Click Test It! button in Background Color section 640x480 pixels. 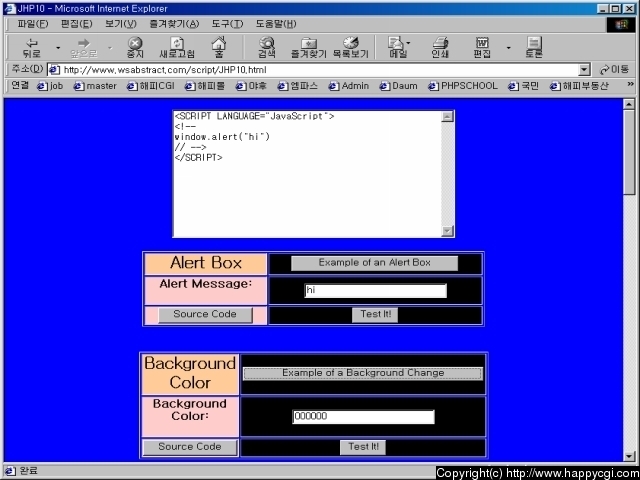click(x=363, y=447)
